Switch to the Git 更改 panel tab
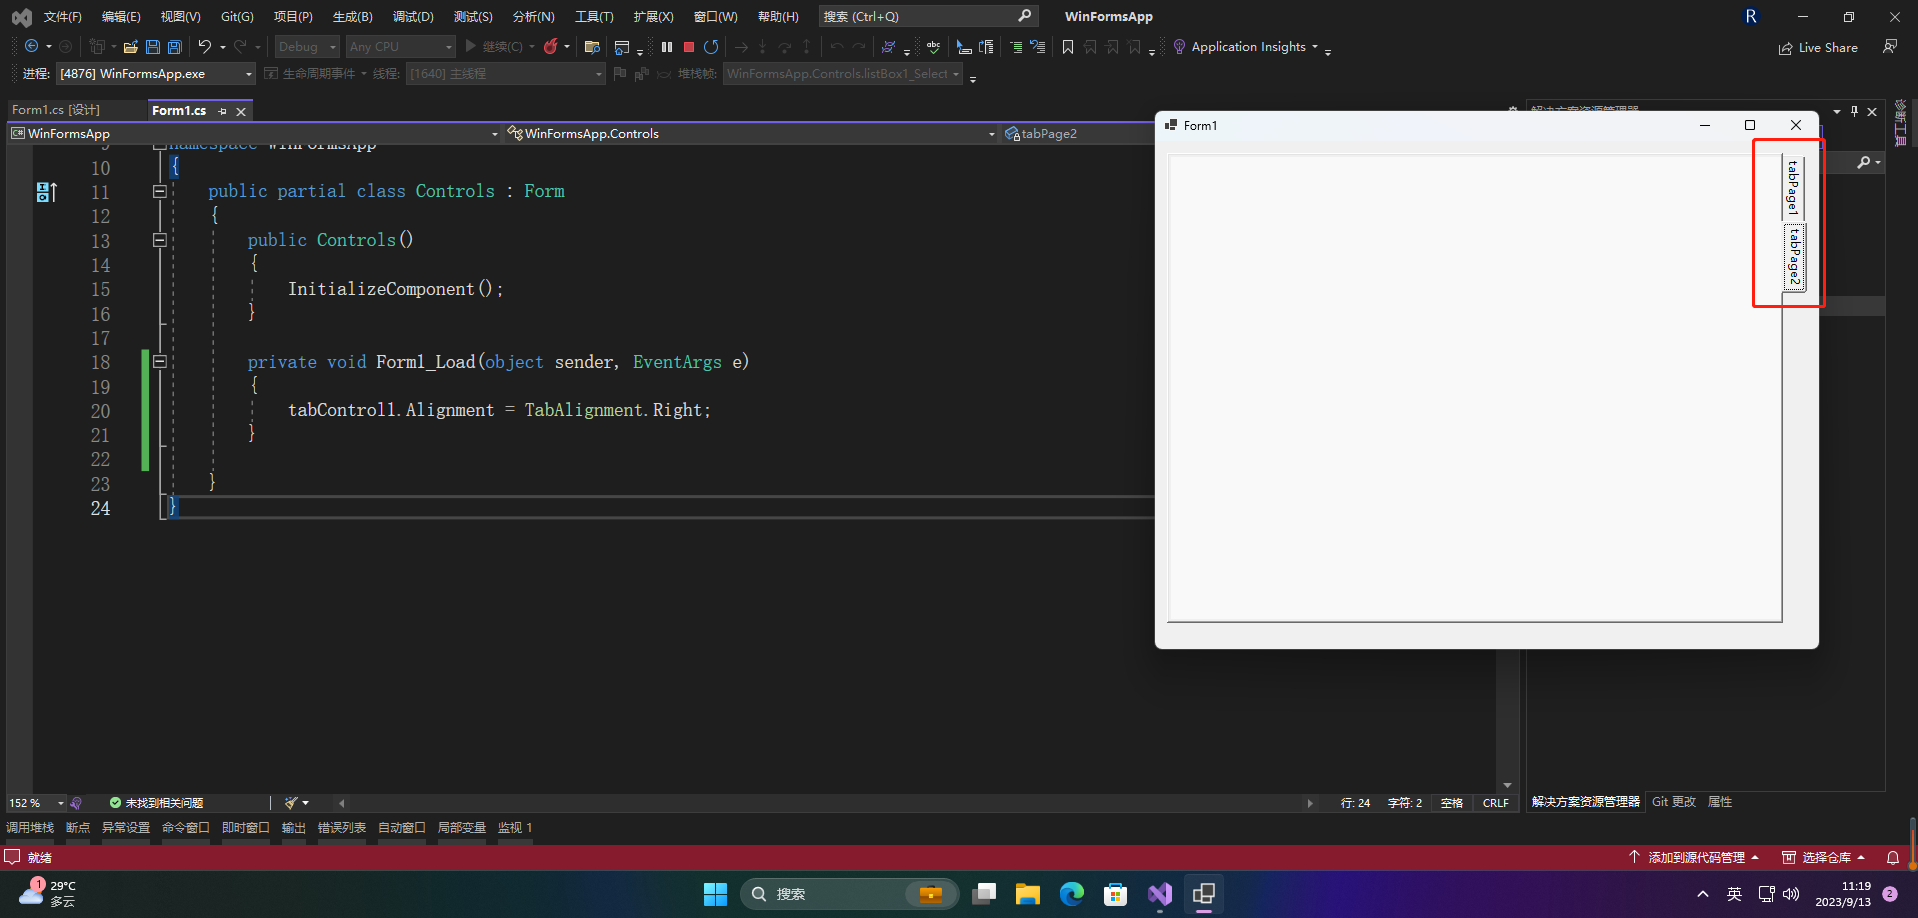Screen dimensions: 1918x918 tap(1674, 802)
